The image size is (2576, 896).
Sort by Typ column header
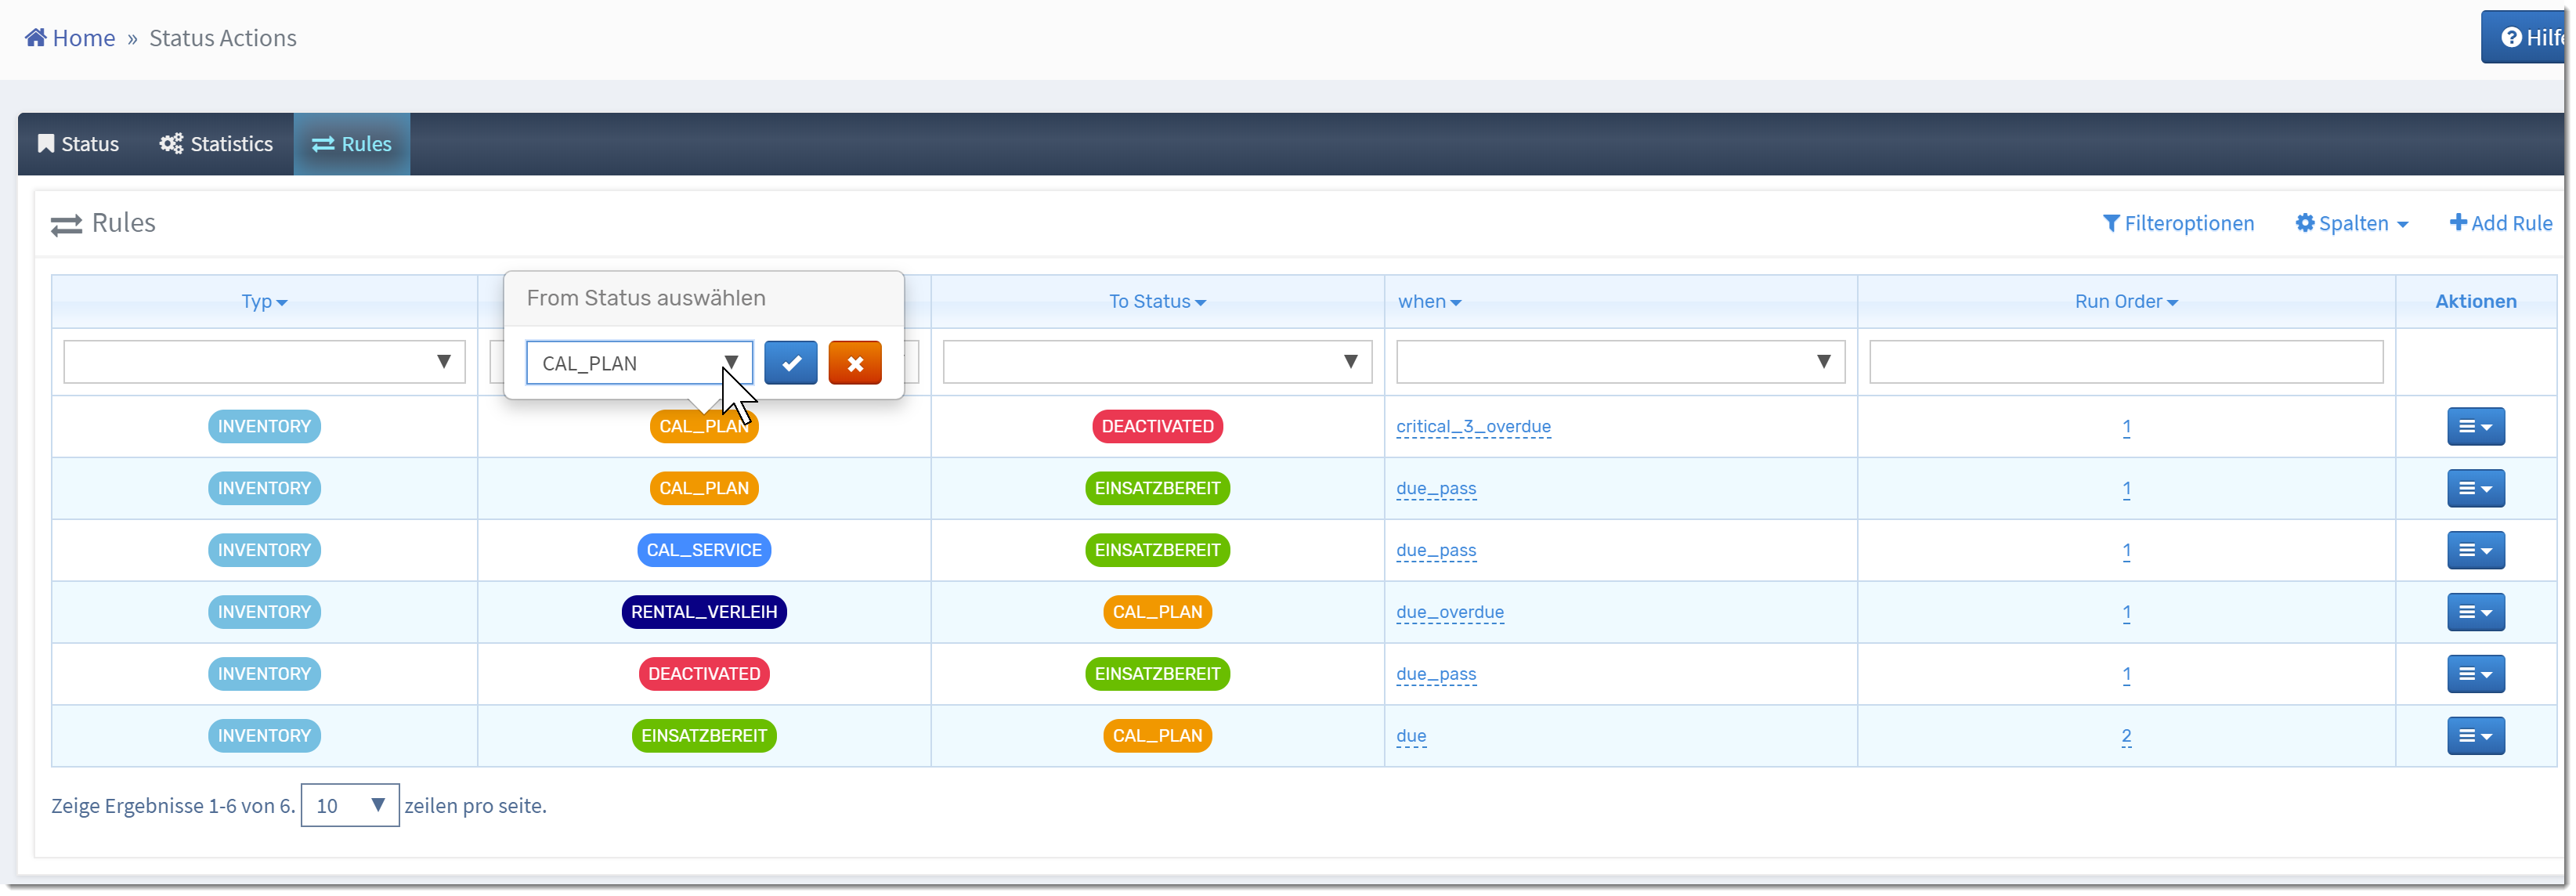[264, 301]
